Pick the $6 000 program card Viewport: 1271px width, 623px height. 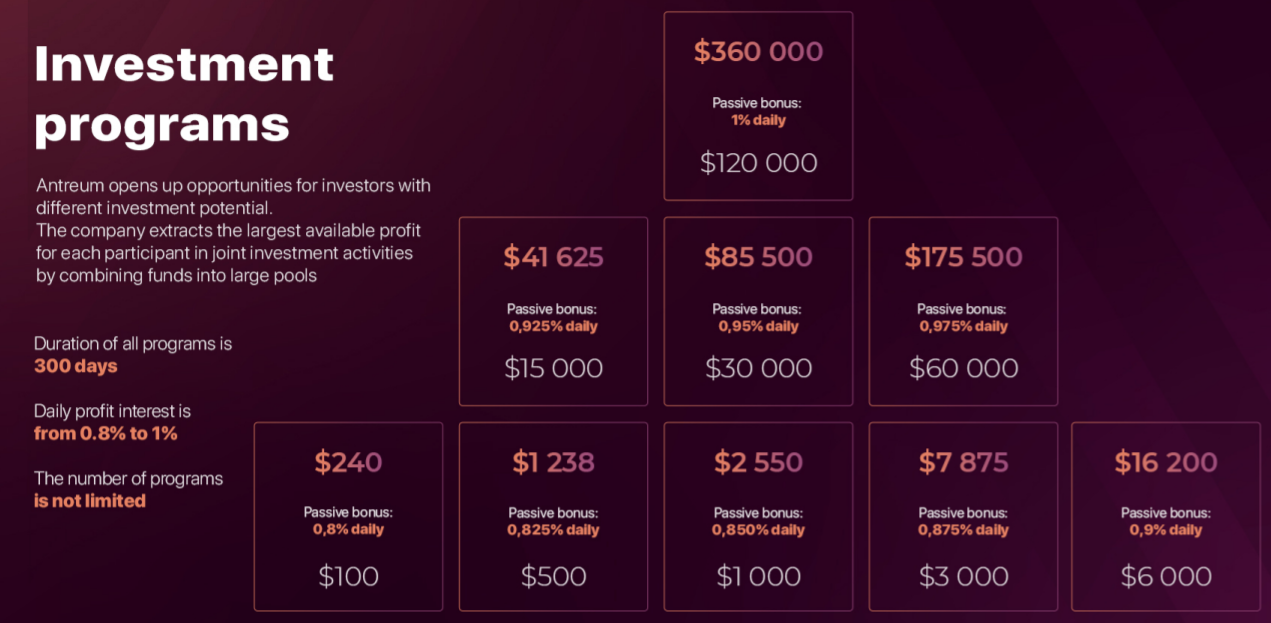[1166, 516]
